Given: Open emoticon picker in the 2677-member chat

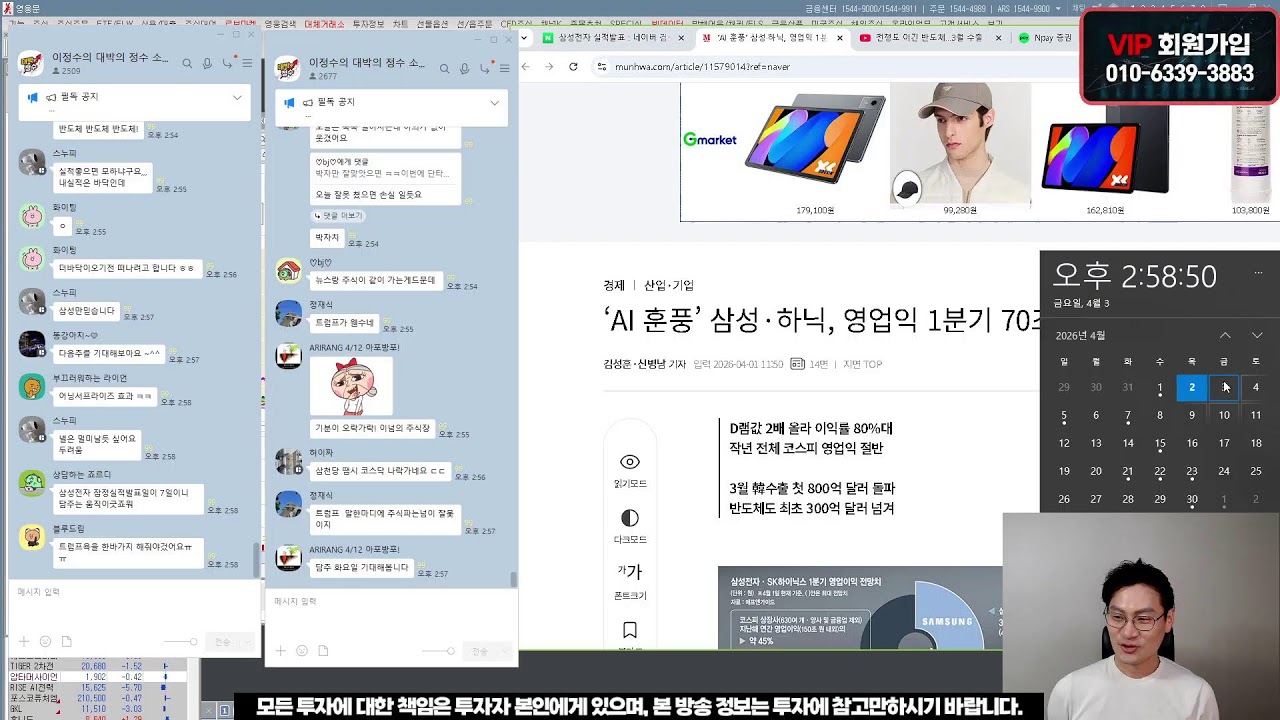Looking at the screenshot, I should click(302, 651).
